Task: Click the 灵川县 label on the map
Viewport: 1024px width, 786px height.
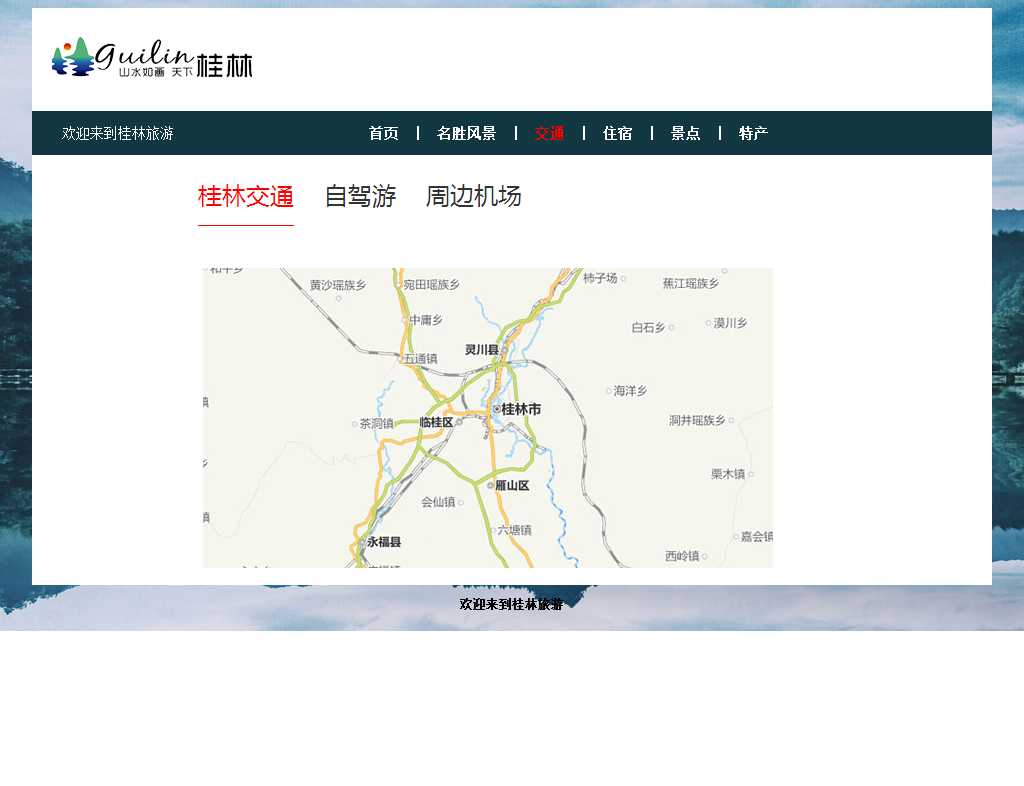Action: click(x=482, y=350)
